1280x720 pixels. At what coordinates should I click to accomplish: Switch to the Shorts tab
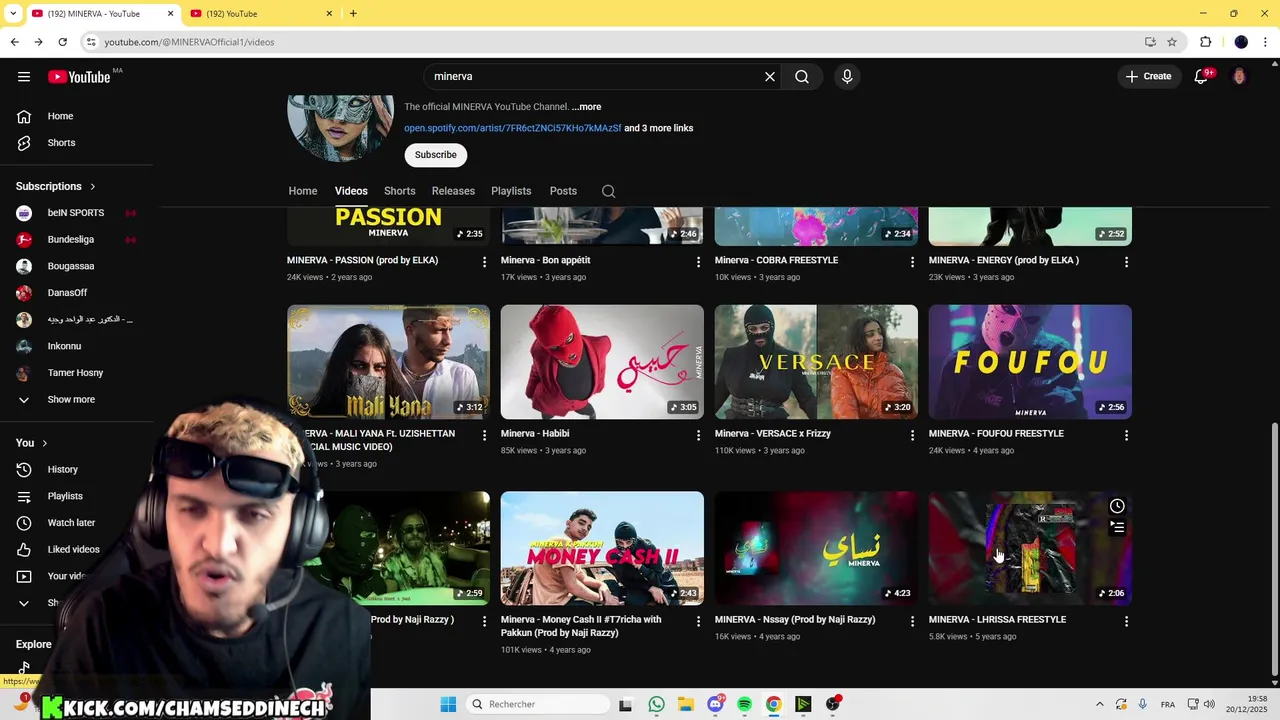coord(399,191)
